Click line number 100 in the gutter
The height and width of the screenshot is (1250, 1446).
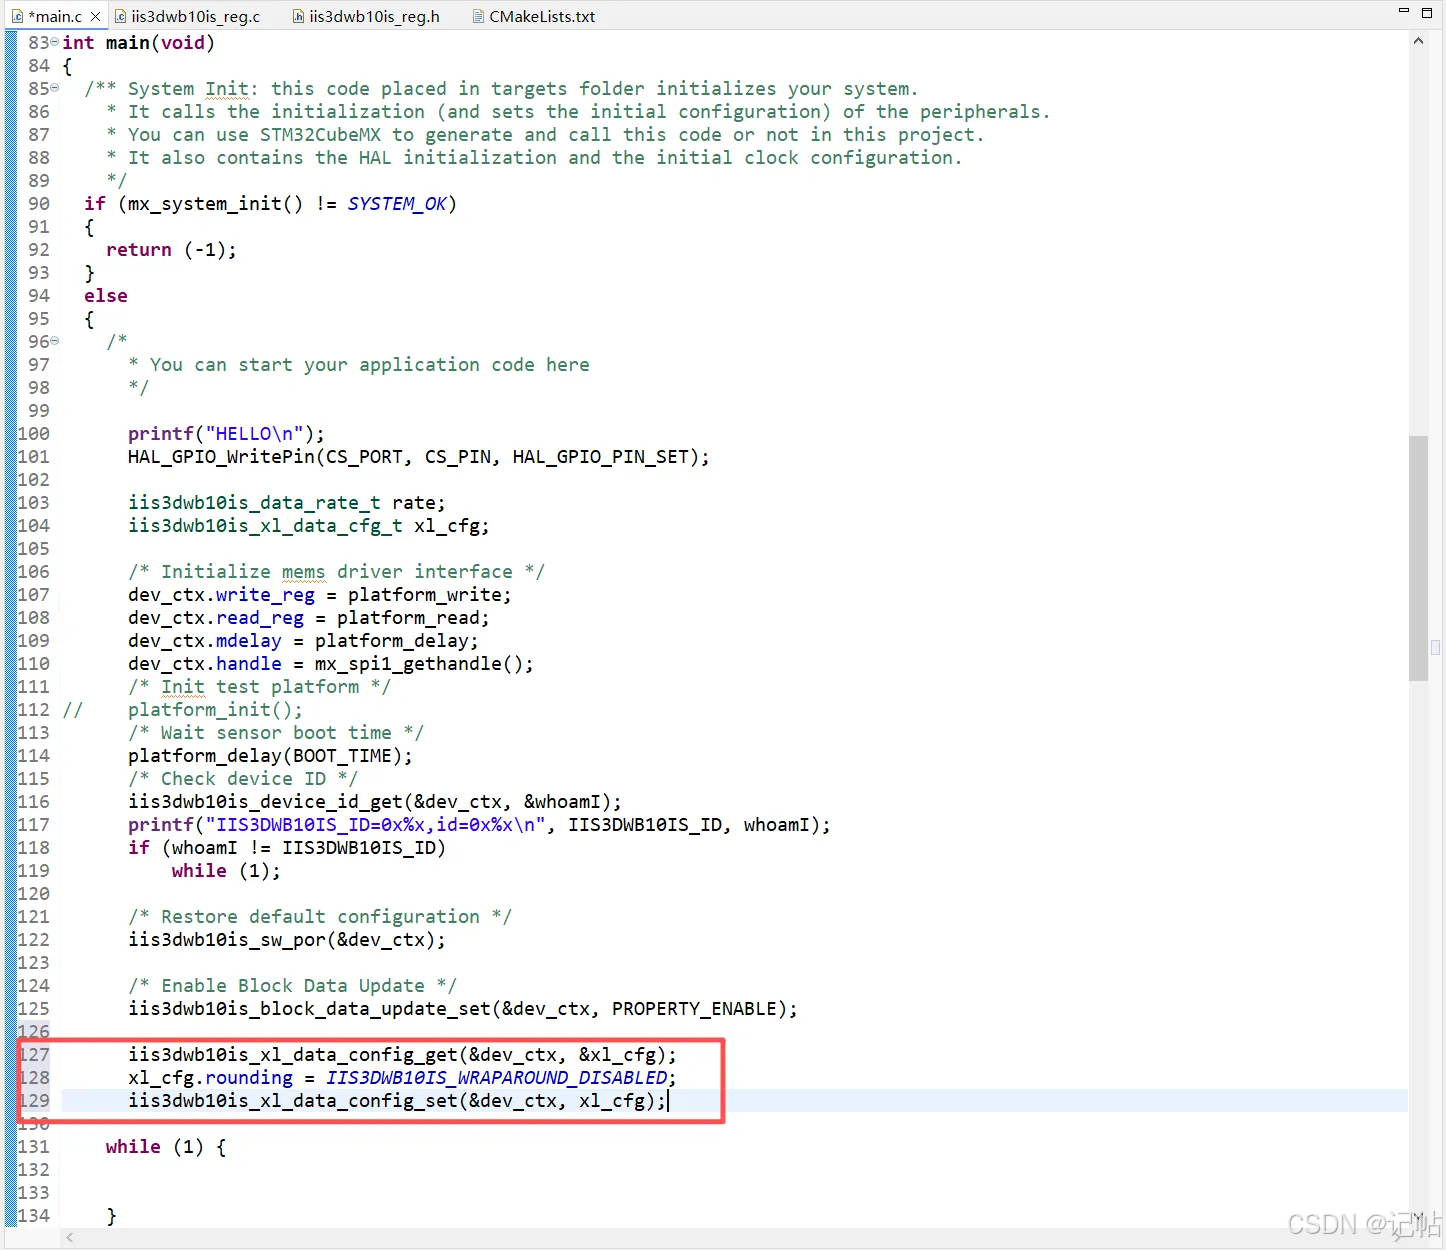pos(33,434)
